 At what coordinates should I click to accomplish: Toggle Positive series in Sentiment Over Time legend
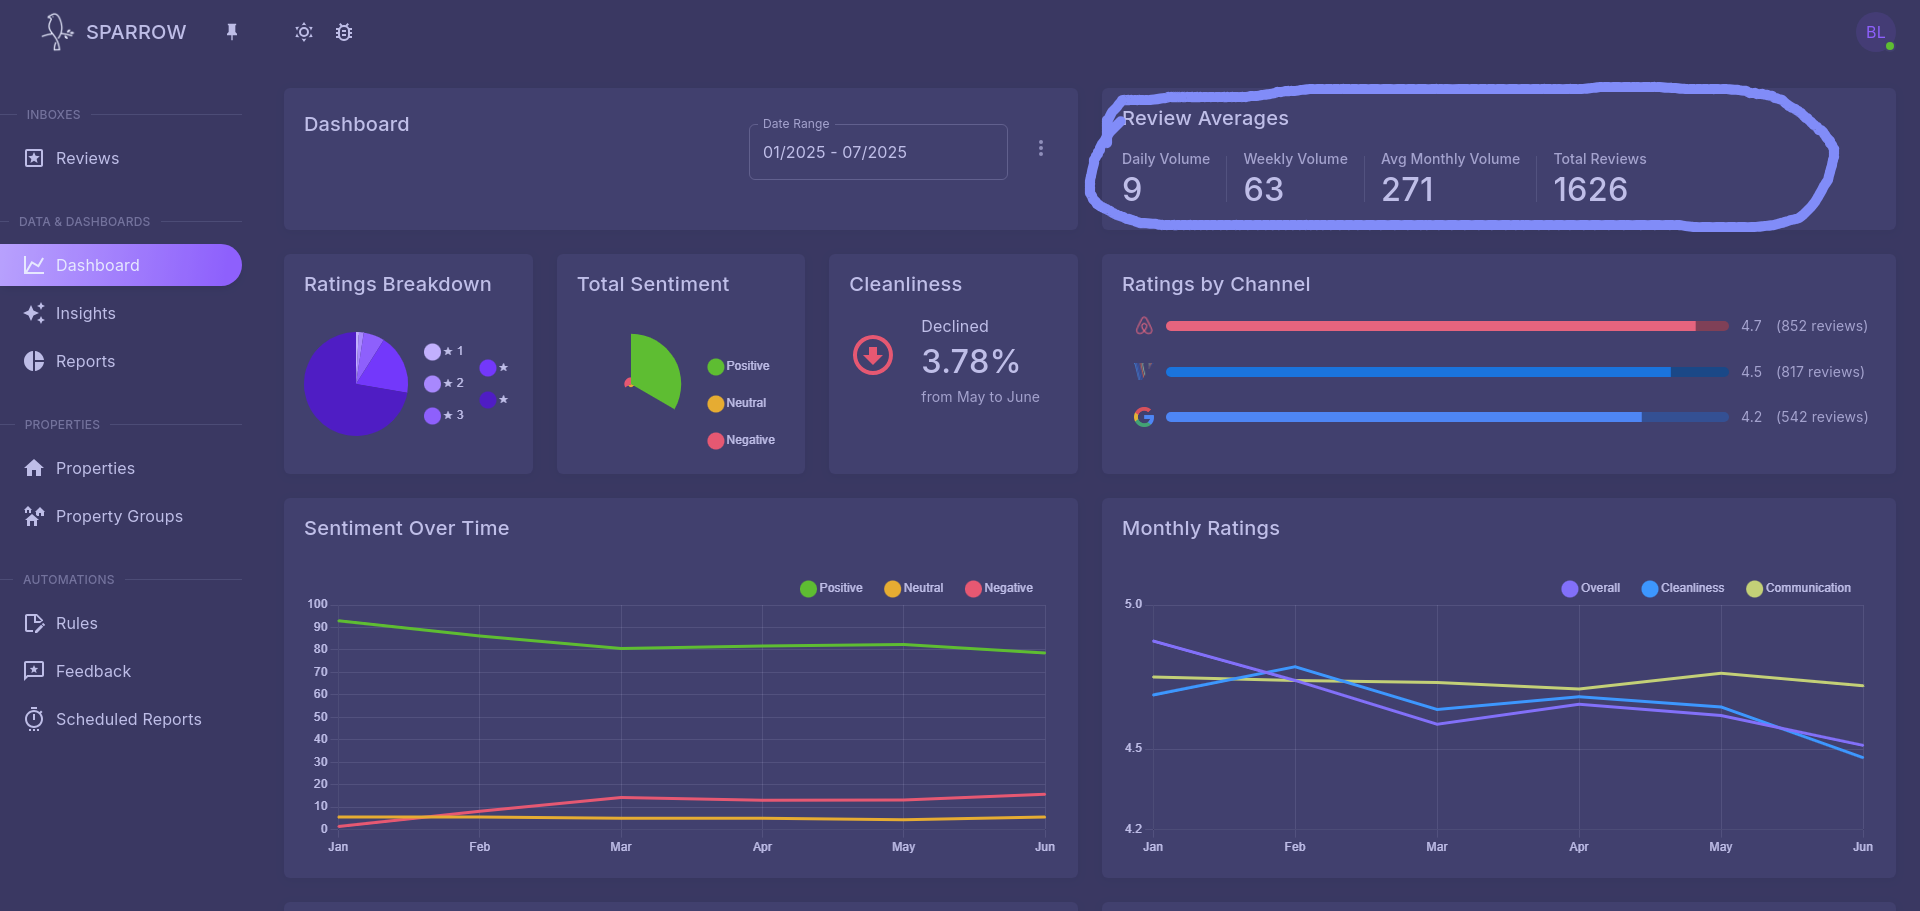pyautogui.click(x=831, y=588)
